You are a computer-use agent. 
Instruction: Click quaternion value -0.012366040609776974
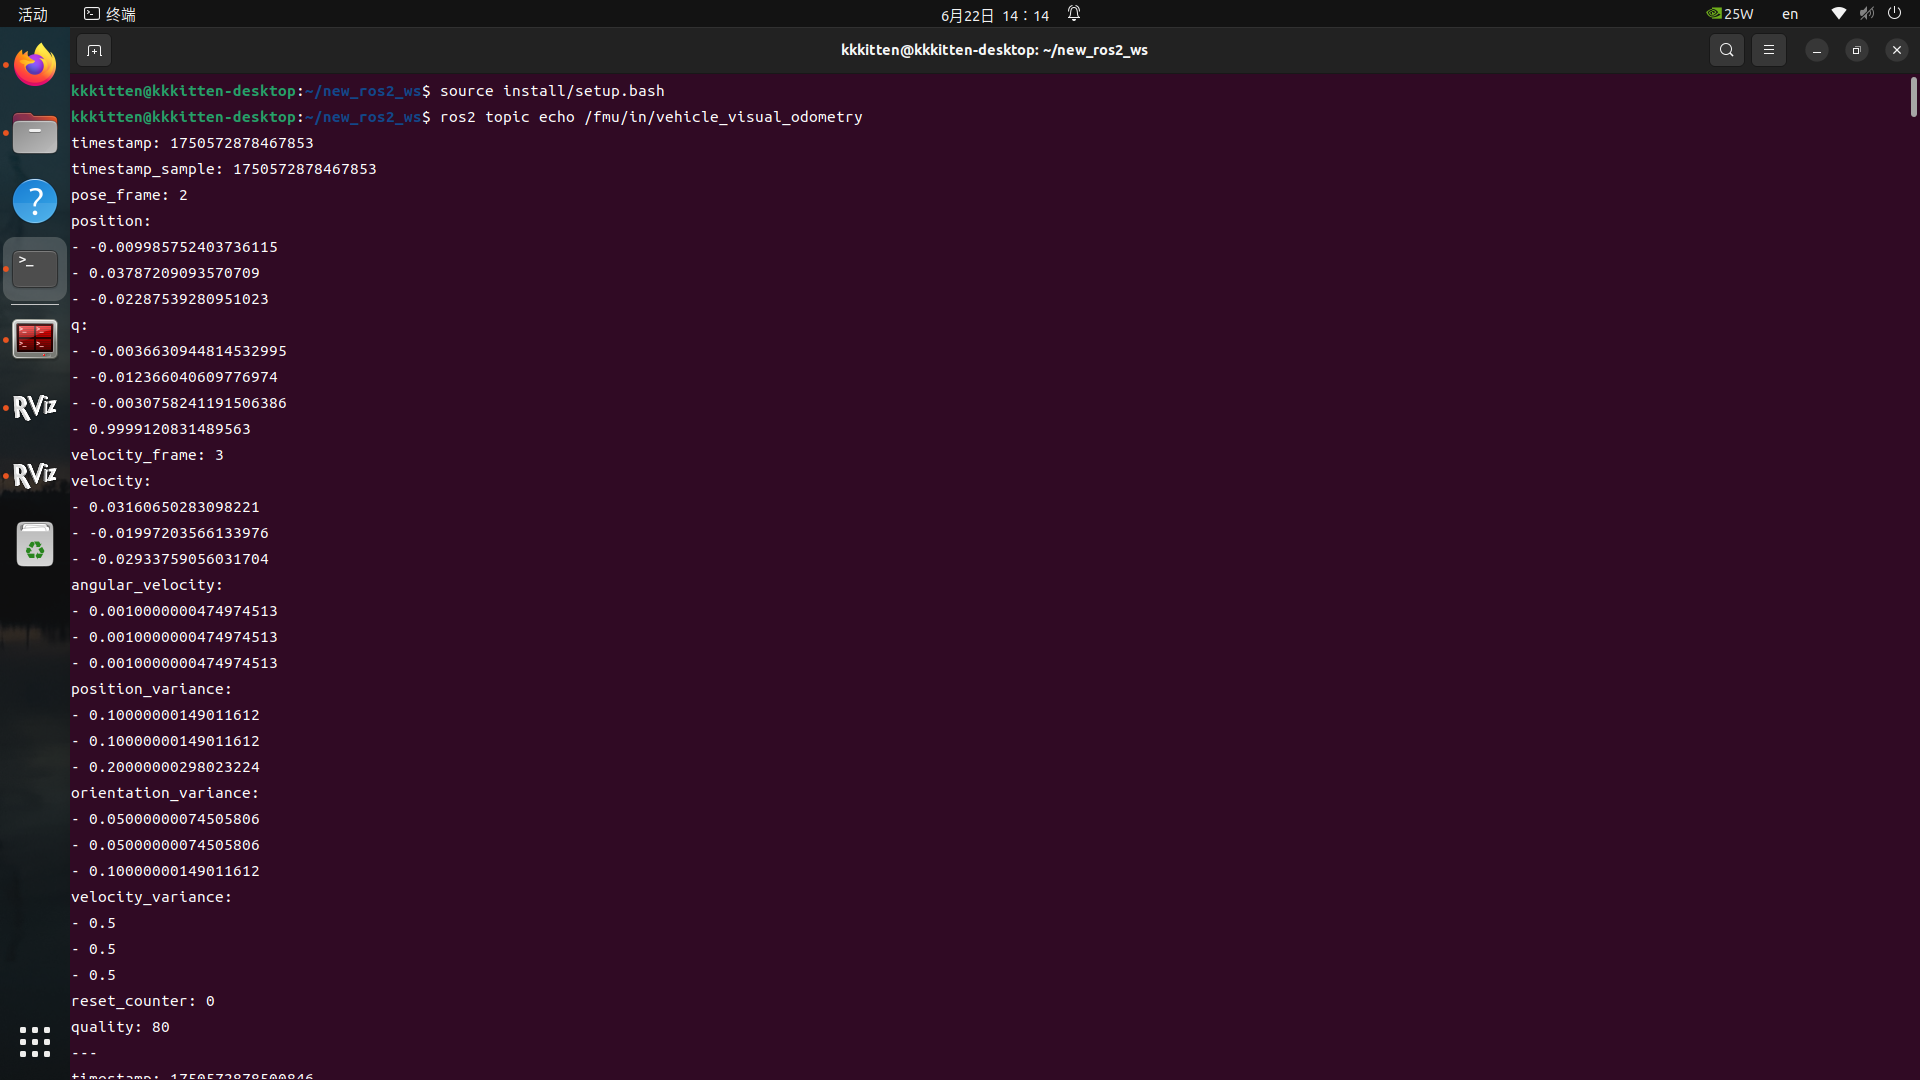[183, 377]
